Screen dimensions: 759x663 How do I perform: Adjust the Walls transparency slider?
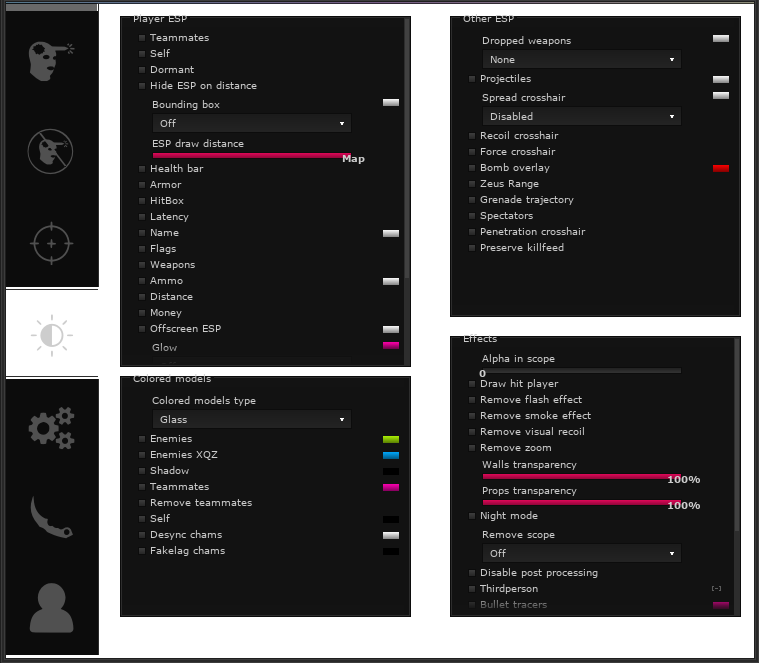tap(581, 476)
